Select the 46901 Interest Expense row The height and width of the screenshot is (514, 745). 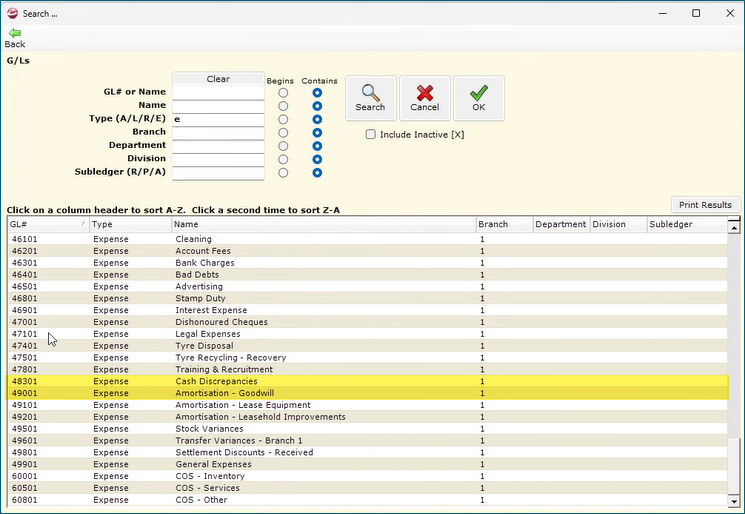click(368, 310)
